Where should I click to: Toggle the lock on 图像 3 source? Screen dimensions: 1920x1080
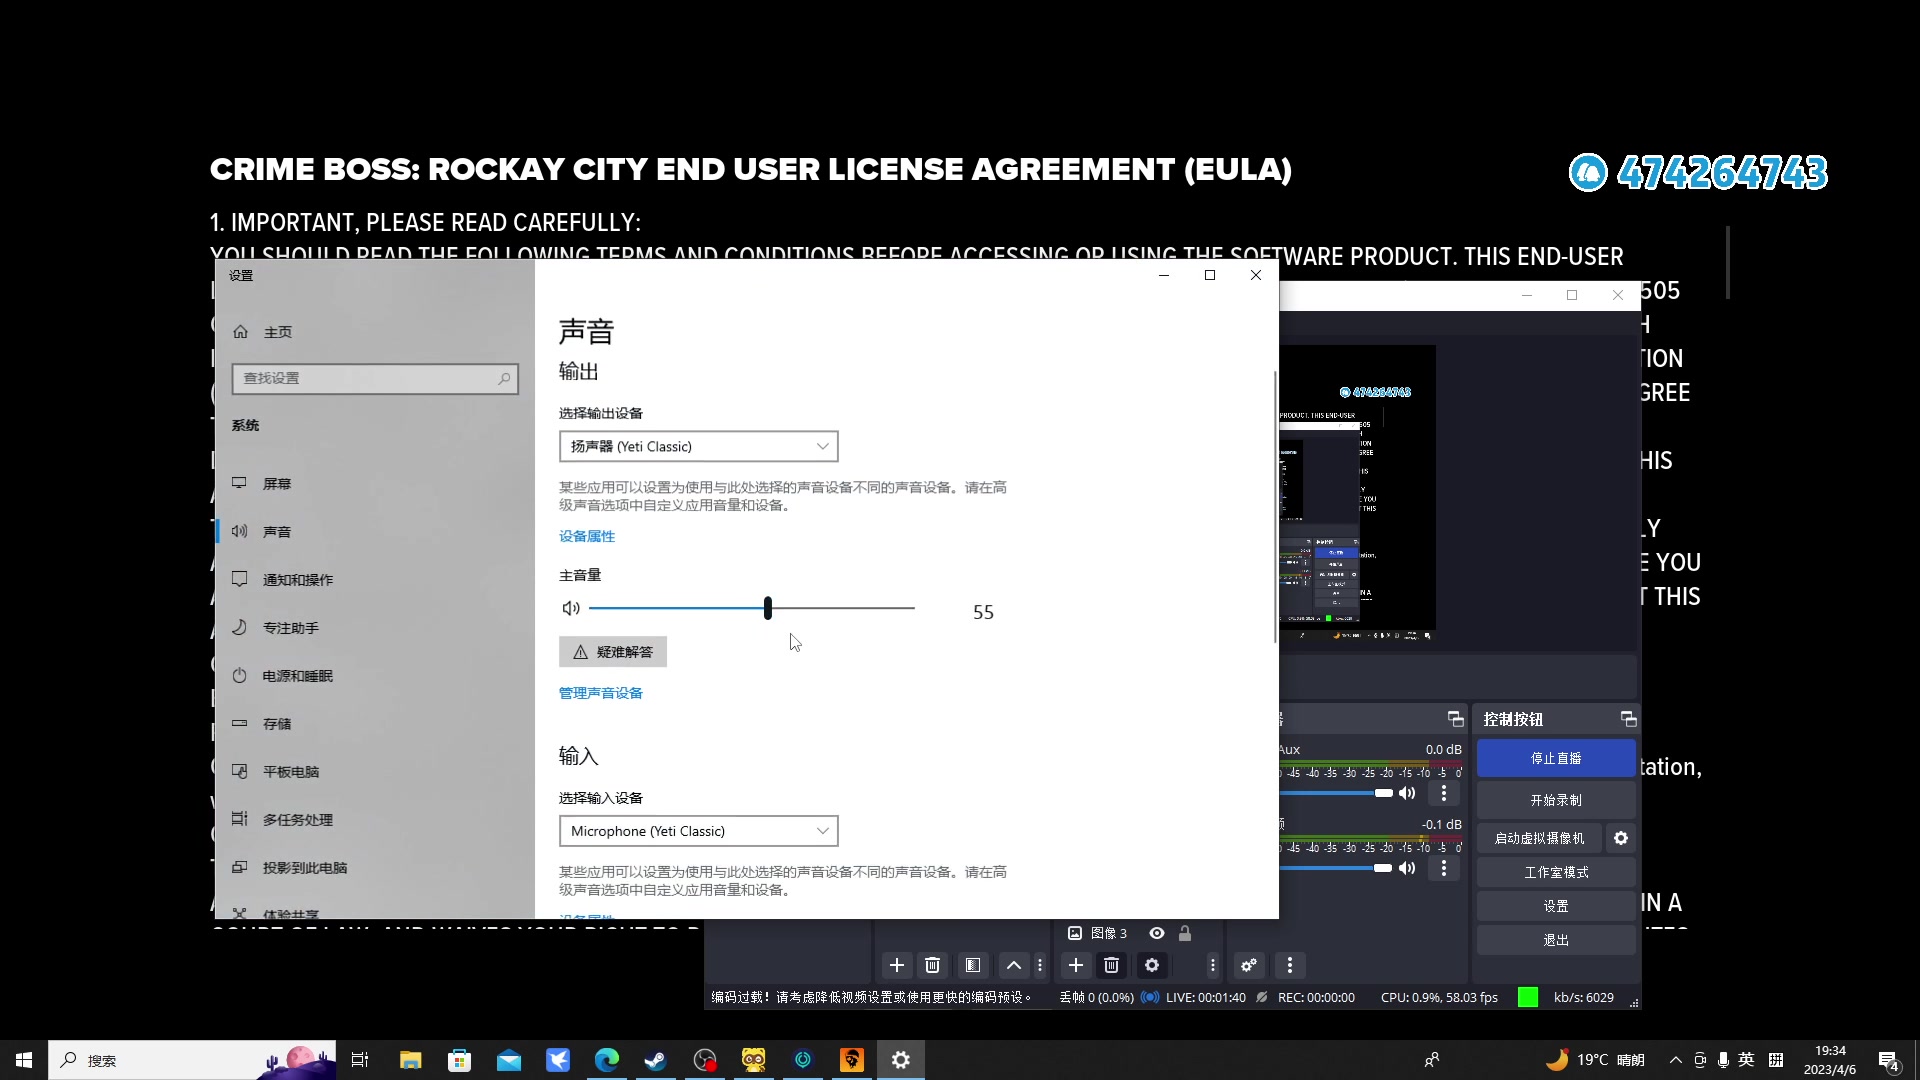(1185, 933)
